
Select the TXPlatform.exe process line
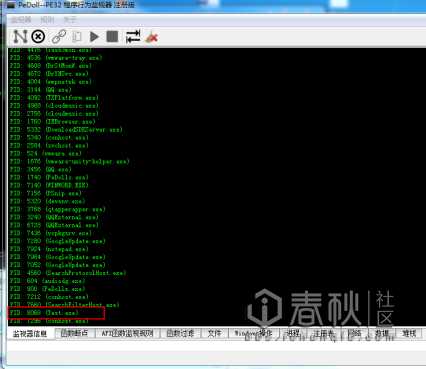click(x=54, y=98)
